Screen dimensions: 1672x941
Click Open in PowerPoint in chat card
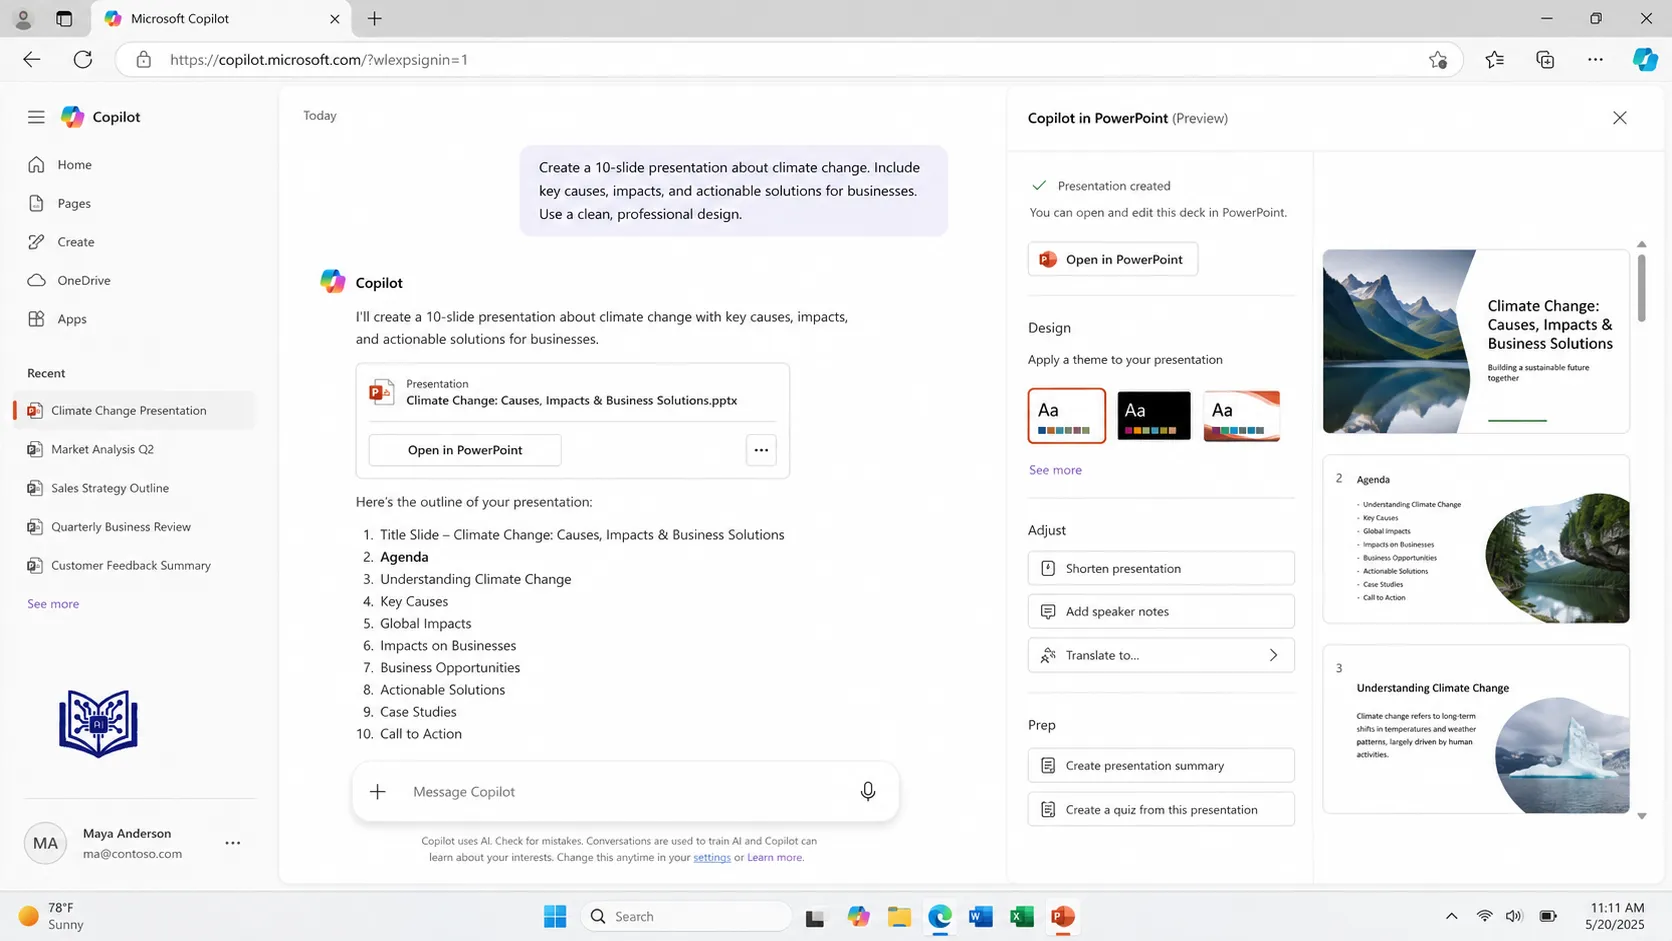[x=465, y=450]
